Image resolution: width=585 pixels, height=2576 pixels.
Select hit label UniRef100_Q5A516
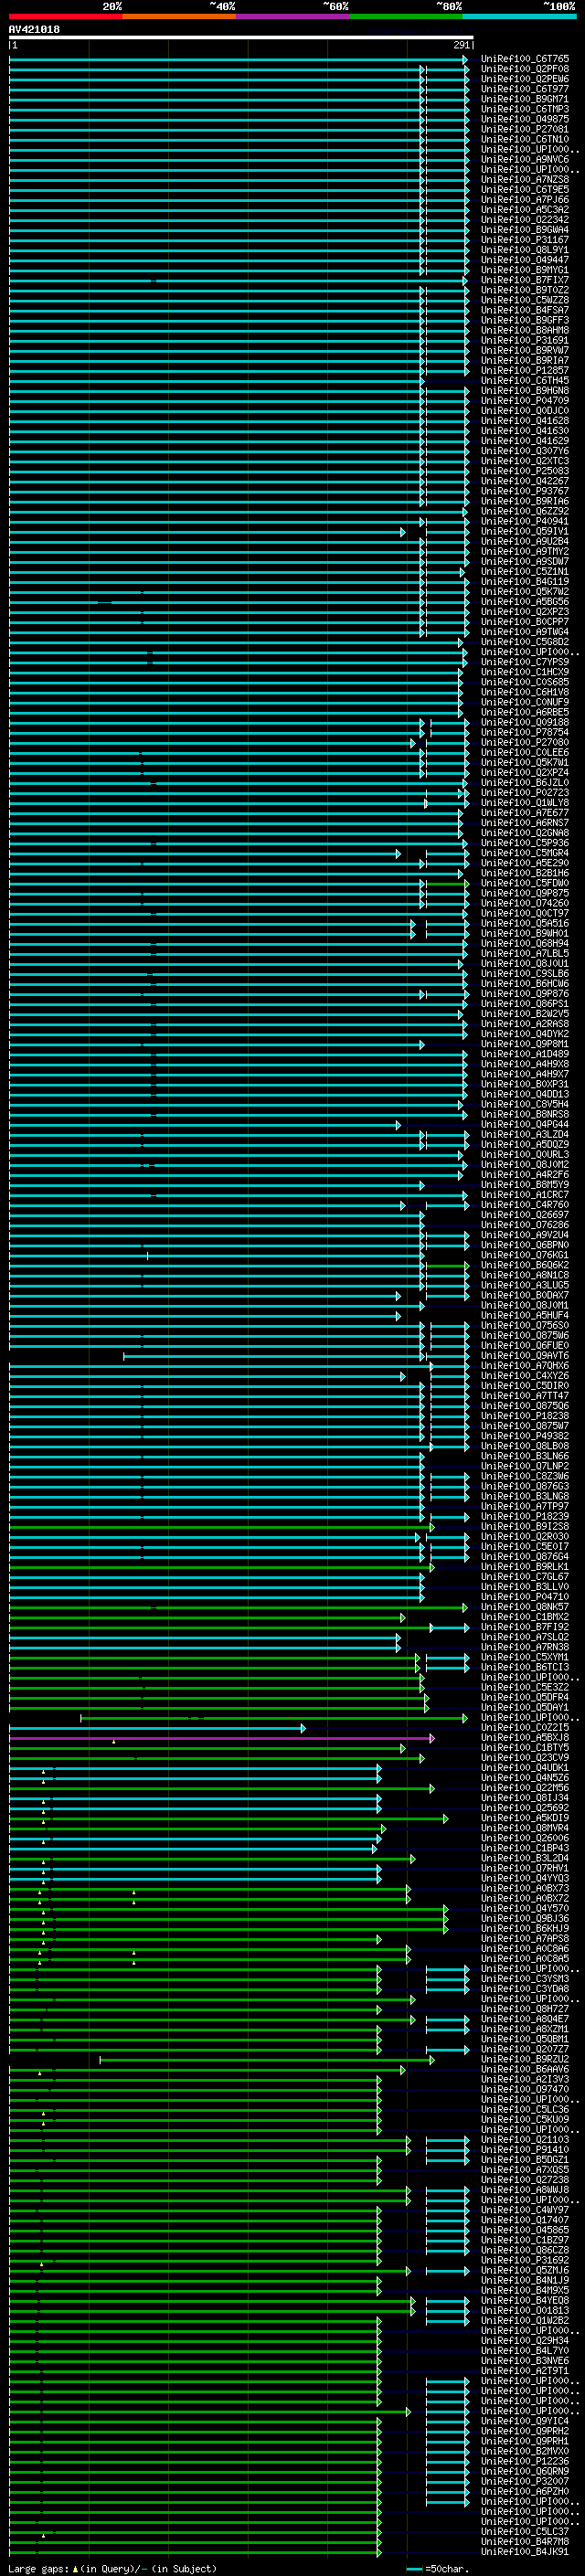click(x=525, y=923)
